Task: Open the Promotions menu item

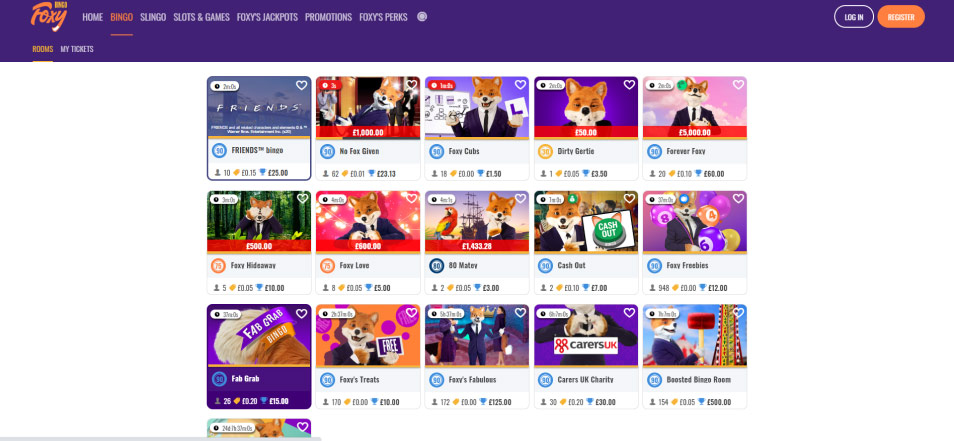Action: pyautogui.click(x=329, y=17)
